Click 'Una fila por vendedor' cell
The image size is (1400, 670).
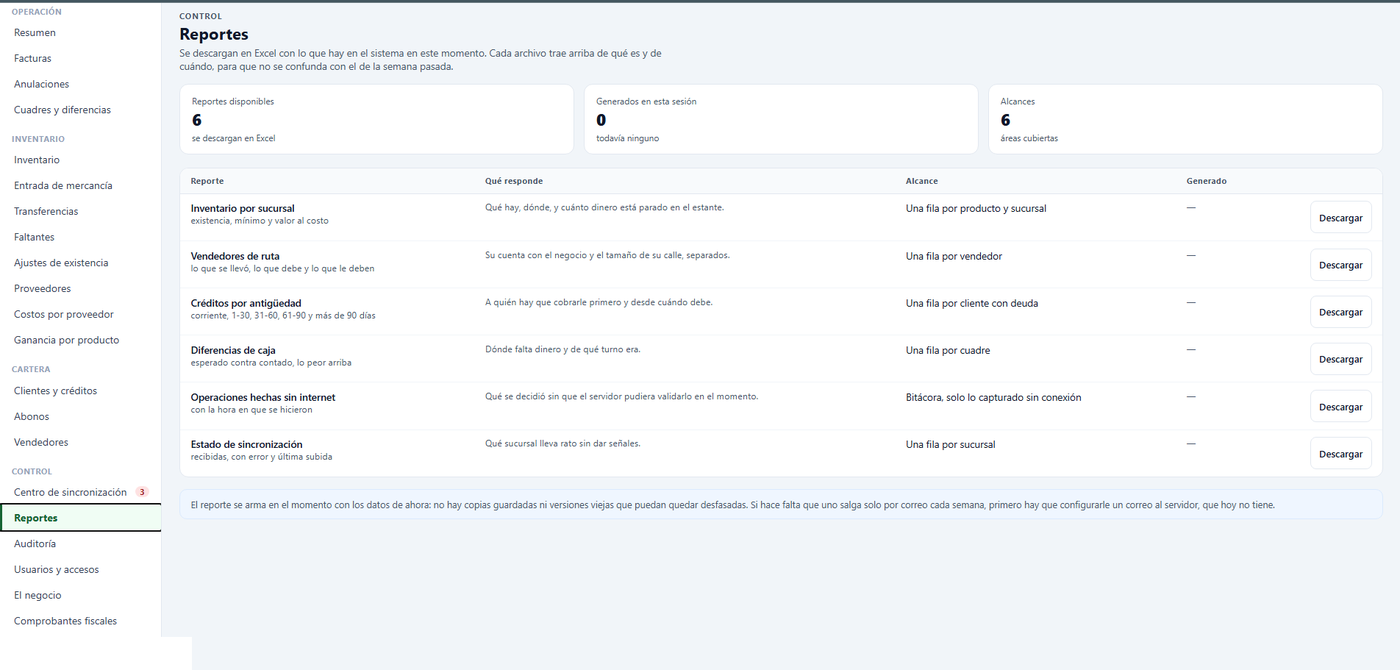click(x=954, y=256)
